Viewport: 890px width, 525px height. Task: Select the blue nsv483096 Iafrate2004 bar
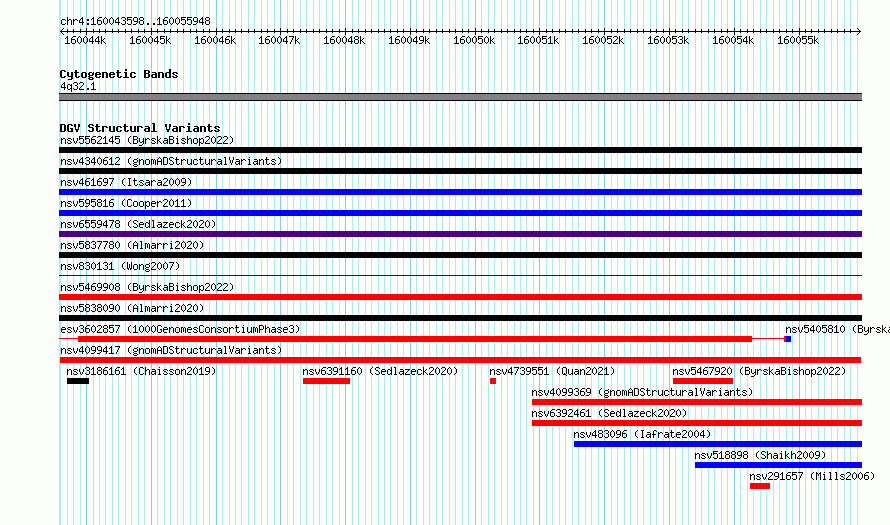click(x=718, y=444)
